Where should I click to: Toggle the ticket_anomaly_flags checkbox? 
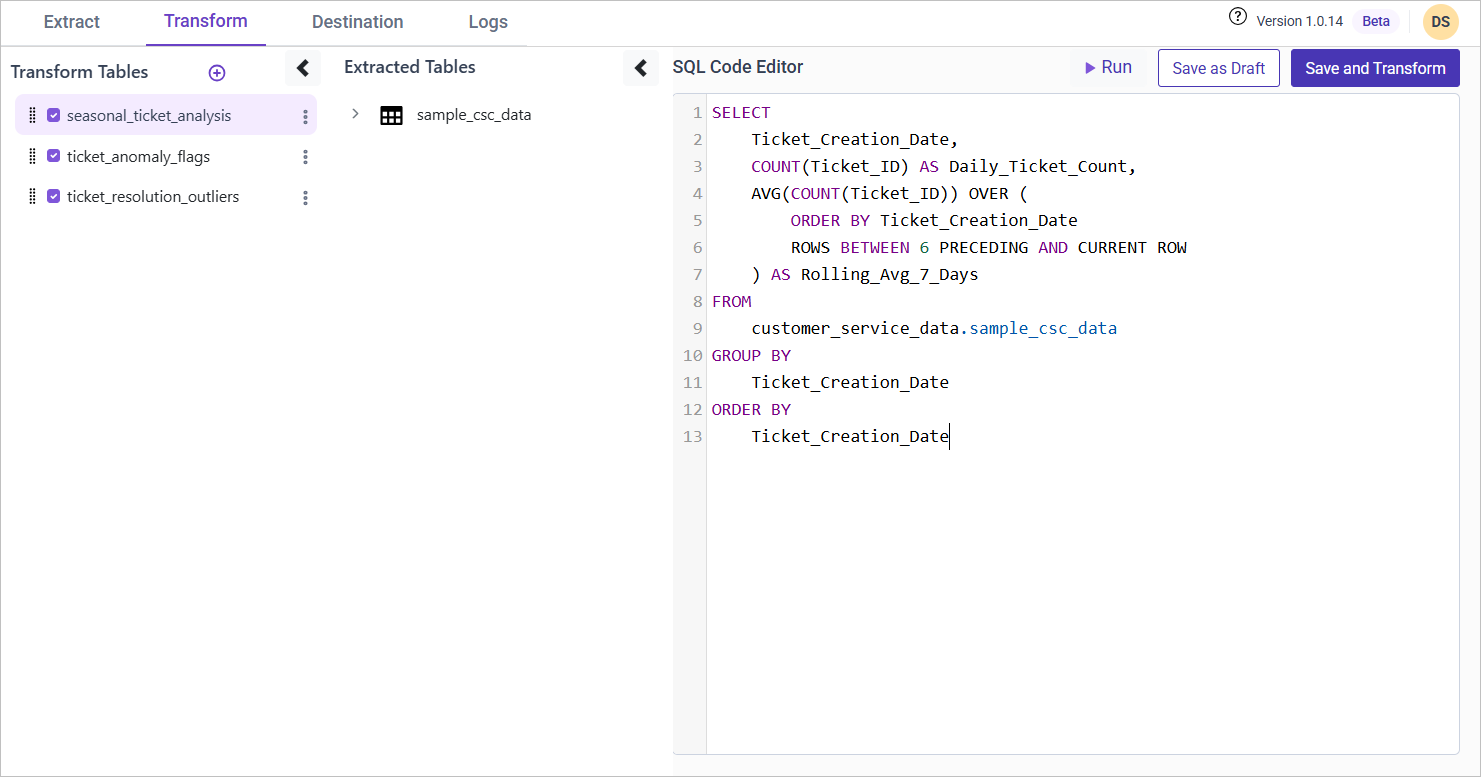pos(54,156)
